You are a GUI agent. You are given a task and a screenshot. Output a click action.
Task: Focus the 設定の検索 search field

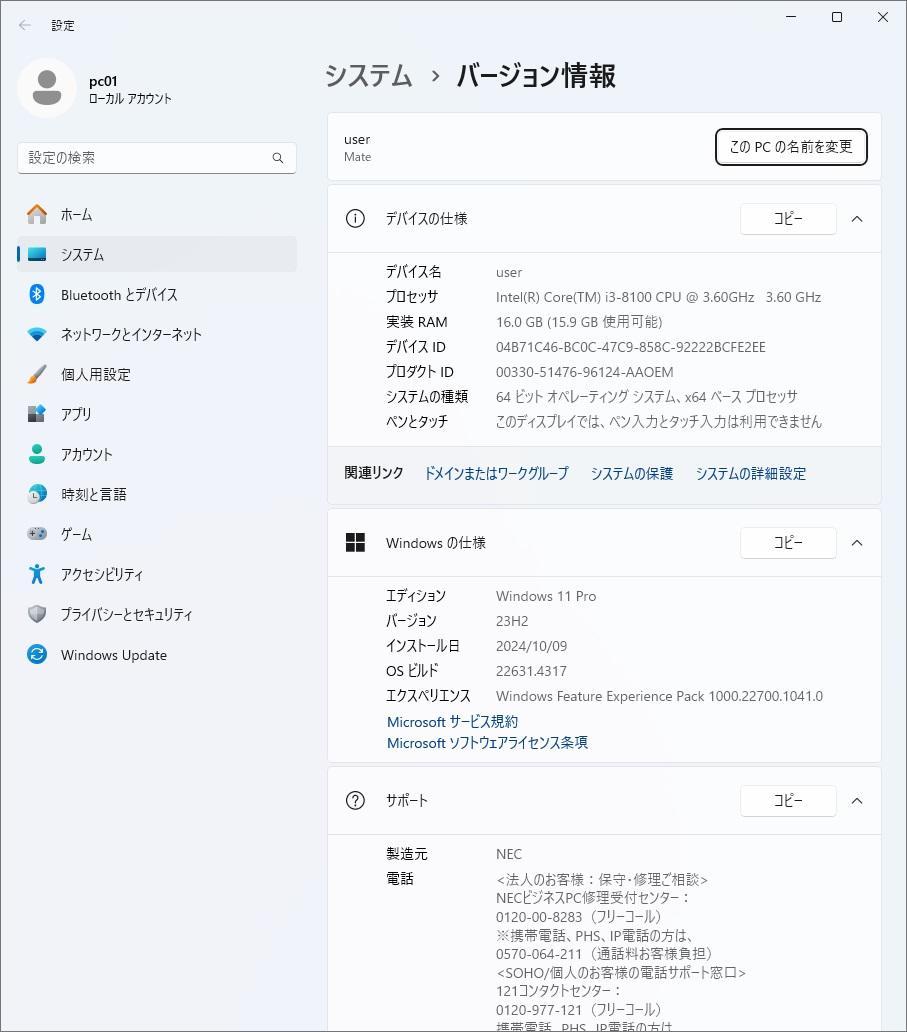pos(157,158)
